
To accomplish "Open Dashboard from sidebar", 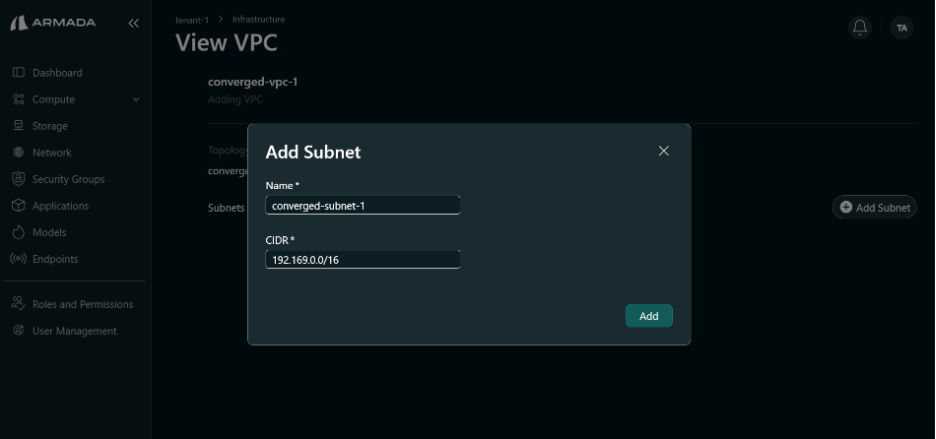I will point(57,73).
